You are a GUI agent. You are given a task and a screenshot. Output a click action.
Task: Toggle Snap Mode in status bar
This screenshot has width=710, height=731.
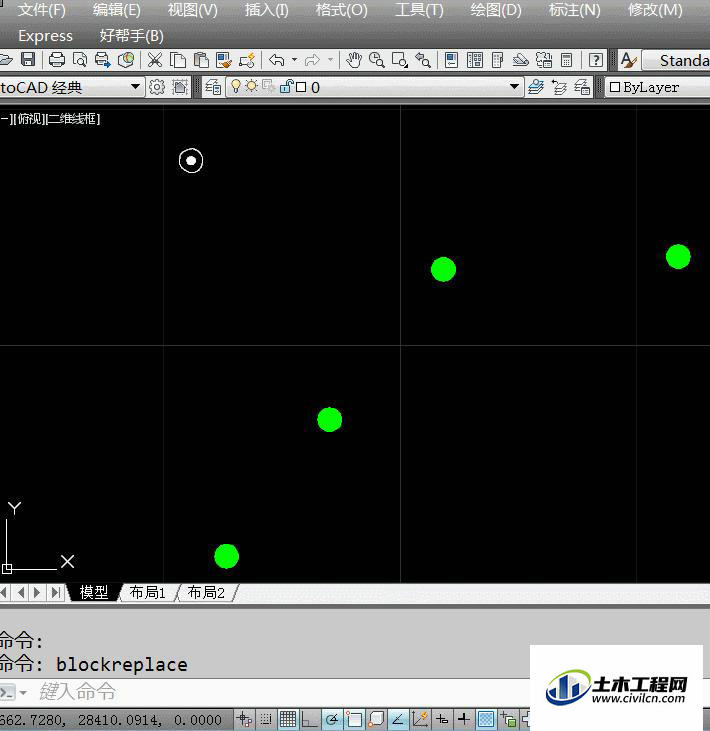[x=266, y=719]
